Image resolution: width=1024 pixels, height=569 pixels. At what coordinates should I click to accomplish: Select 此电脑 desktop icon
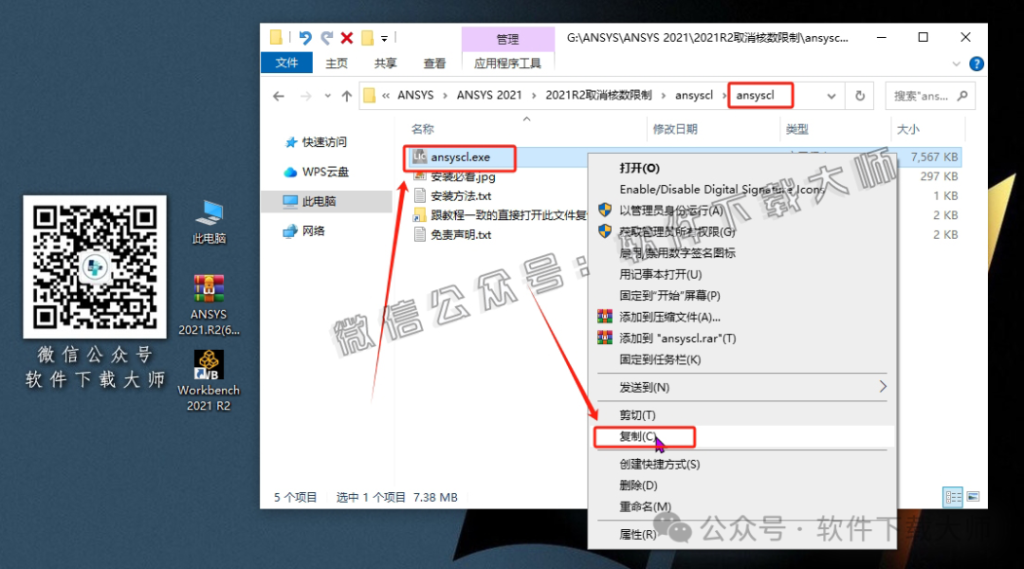pyautogui.click(x=209, y=222)
